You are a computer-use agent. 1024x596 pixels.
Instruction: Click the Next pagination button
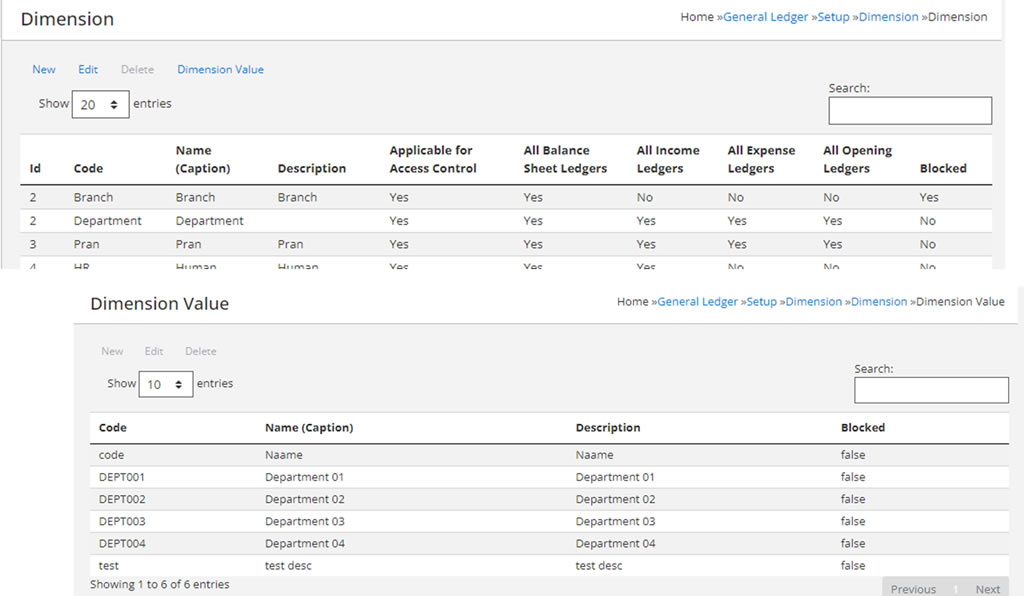tap(987, 589)
